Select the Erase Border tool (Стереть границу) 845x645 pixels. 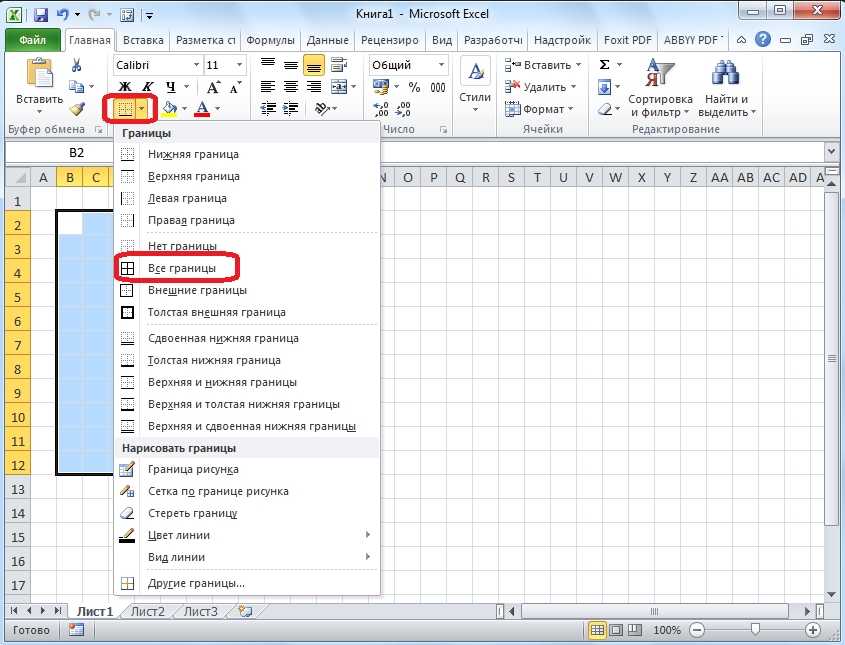[x=192, y=513]
